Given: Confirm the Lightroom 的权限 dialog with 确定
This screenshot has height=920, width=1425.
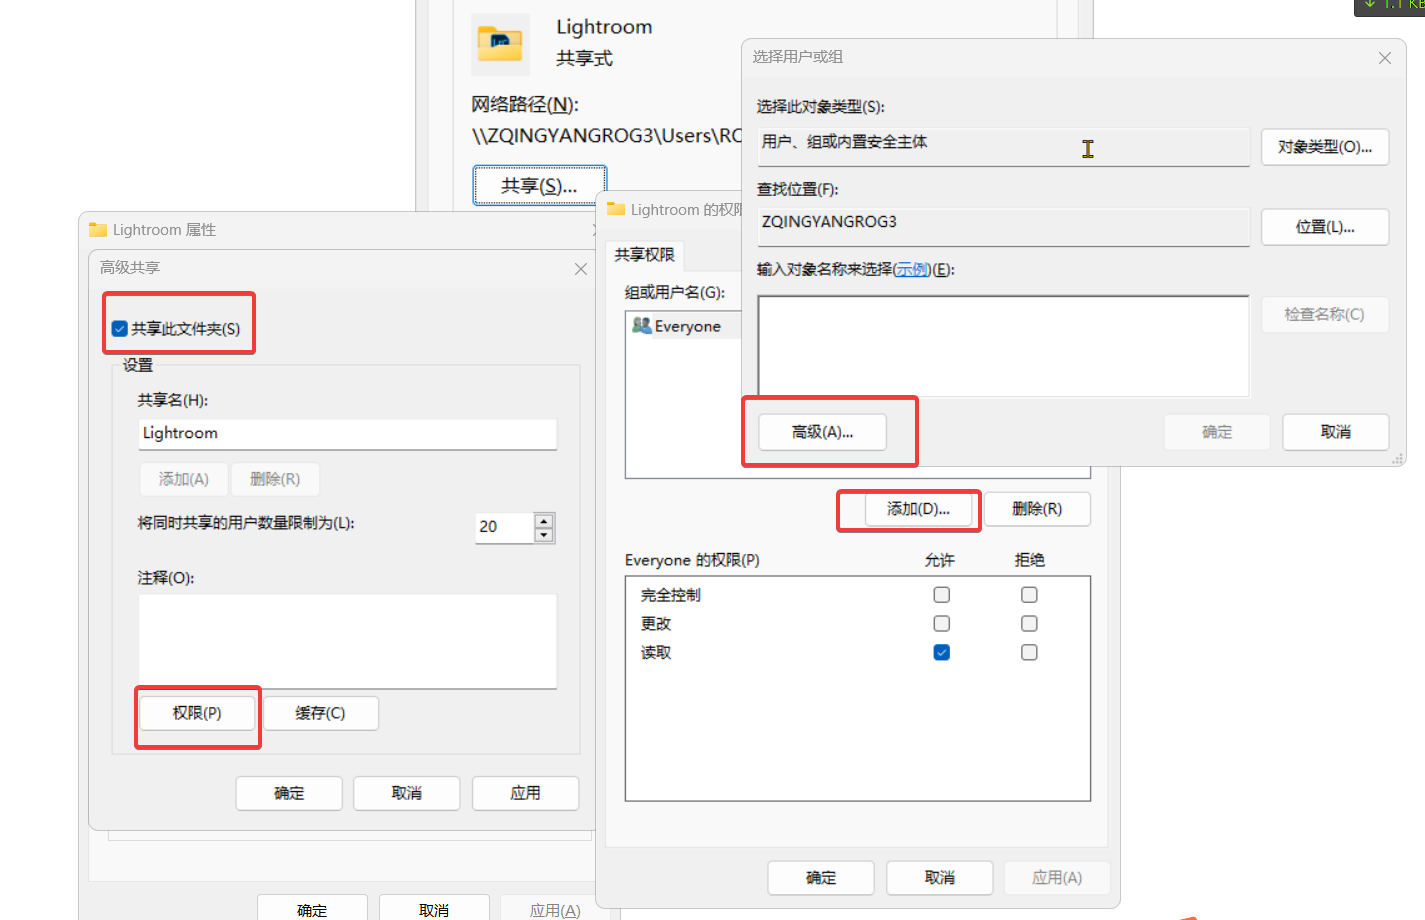Looking at the screenshot, I should pos(821,878).
